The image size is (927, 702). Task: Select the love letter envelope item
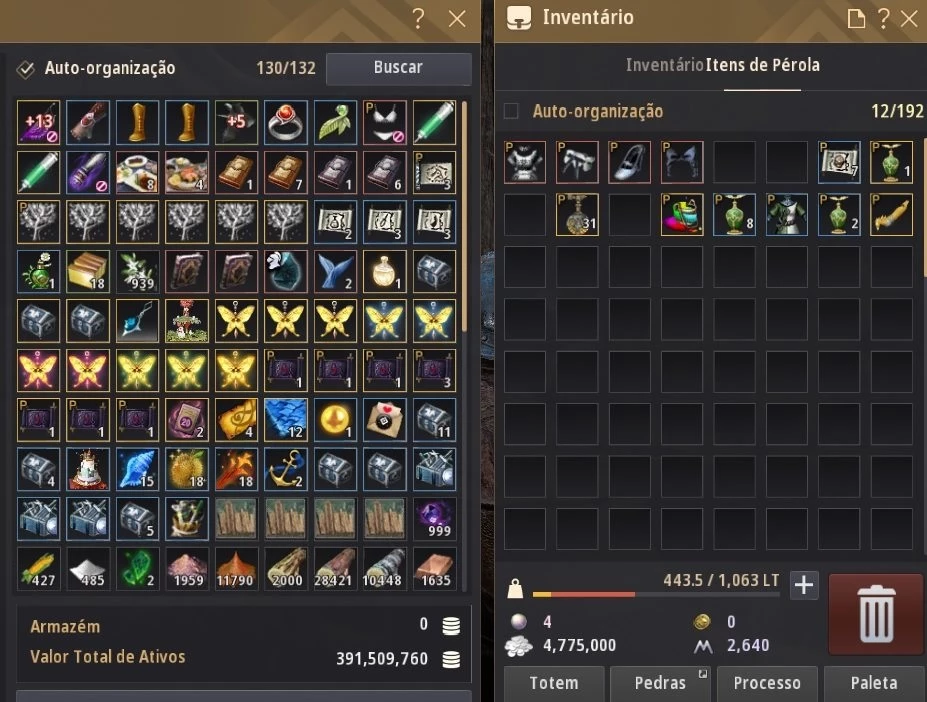pyautogui.click(x=385, y=420)
